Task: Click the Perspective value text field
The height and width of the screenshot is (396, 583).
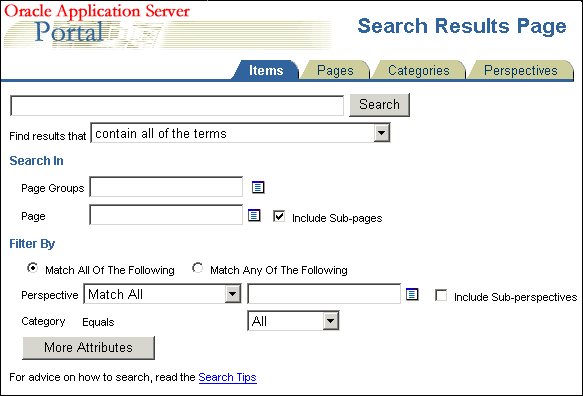Action: 324,294
